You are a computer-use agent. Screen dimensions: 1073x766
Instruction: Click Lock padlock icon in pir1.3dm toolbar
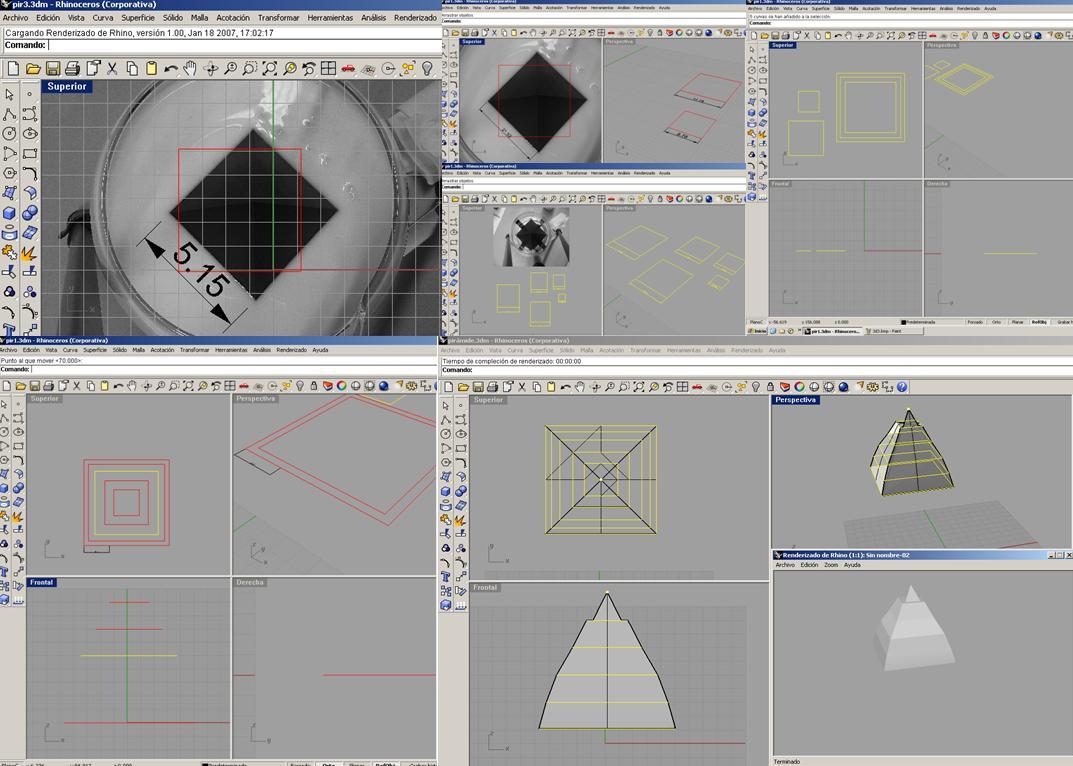point(314,386)
